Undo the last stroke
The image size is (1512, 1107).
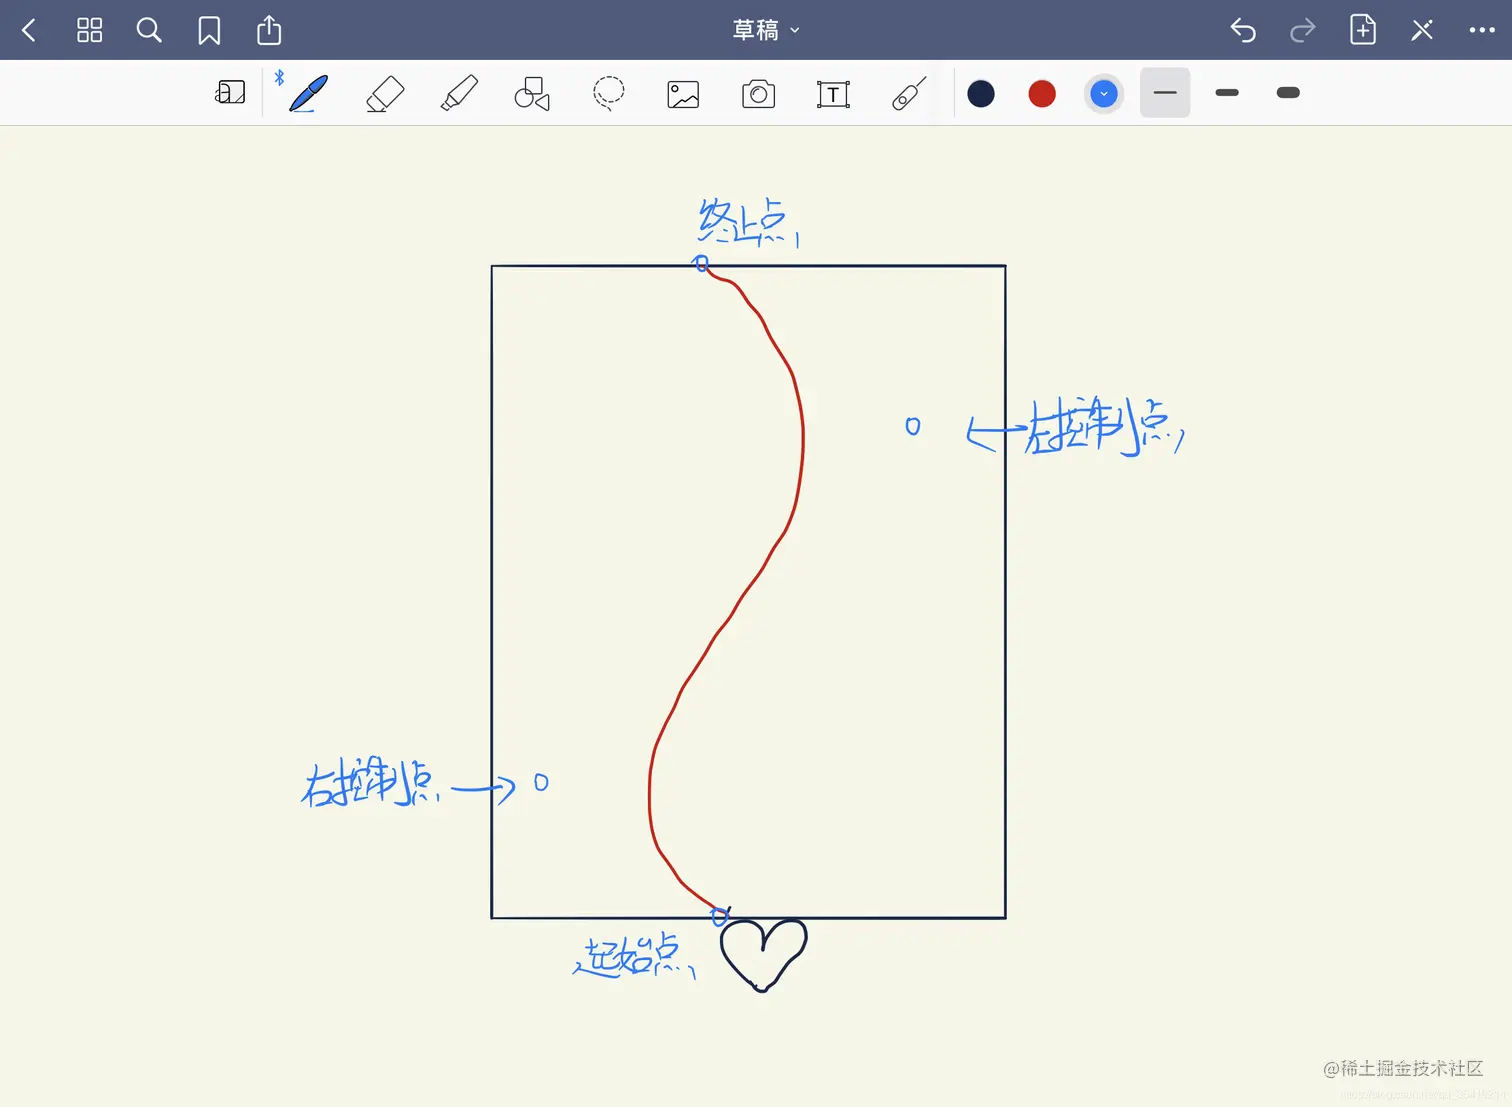1243,30
